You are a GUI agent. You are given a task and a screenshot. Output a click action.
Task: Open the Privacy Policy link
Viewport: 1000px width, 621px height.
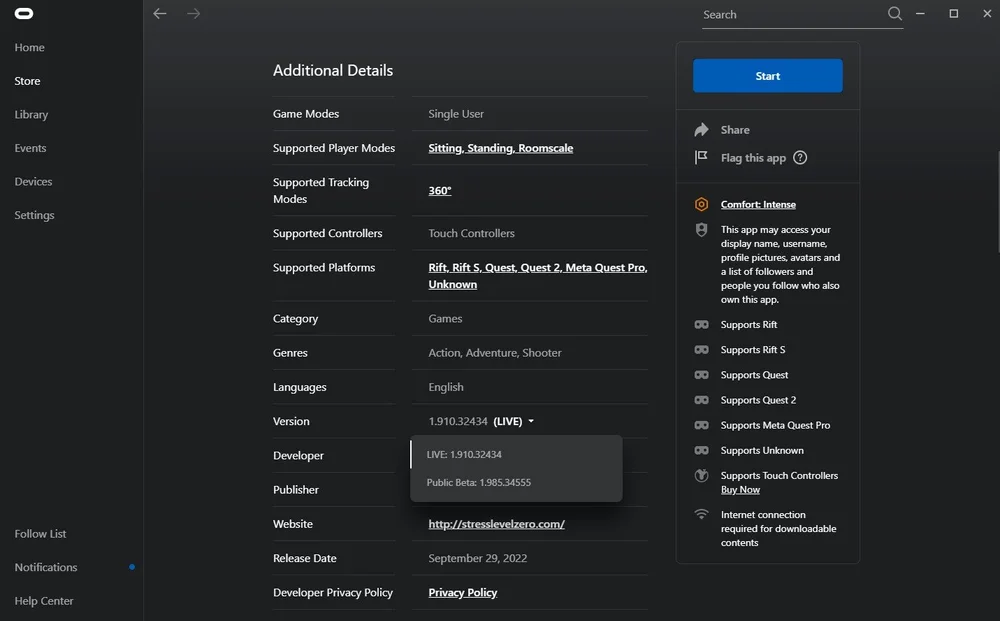(462, 593)
